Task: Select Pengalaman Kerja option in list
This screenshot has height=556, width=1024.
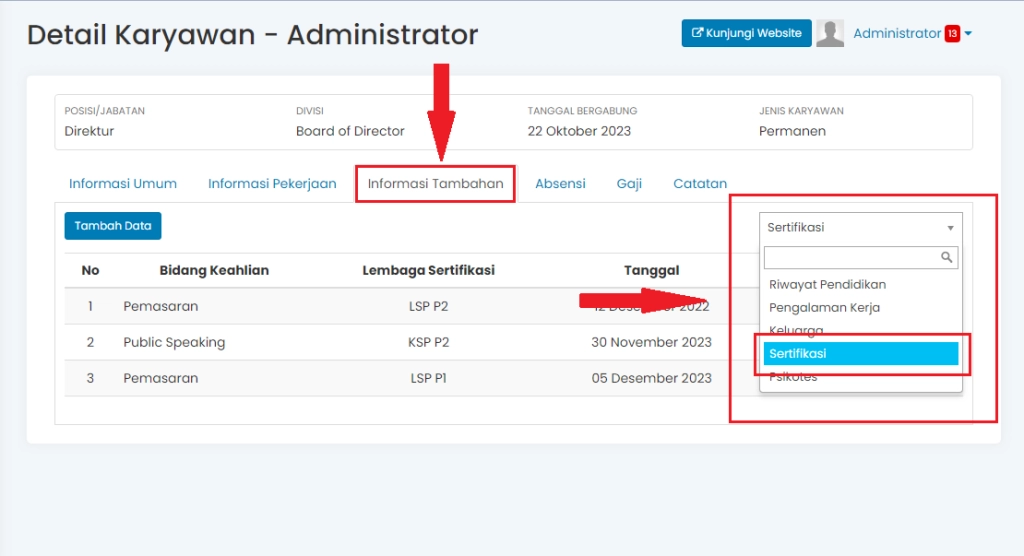Action: 824,307
